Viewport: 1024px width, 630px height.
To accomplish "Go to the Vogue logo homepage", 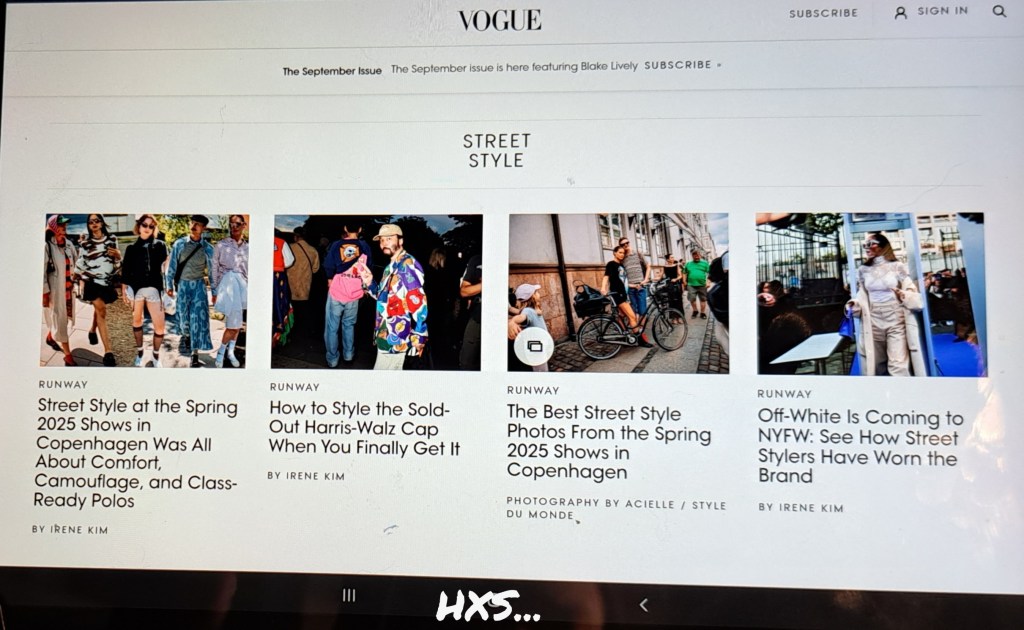I will [x=500, y=20].
